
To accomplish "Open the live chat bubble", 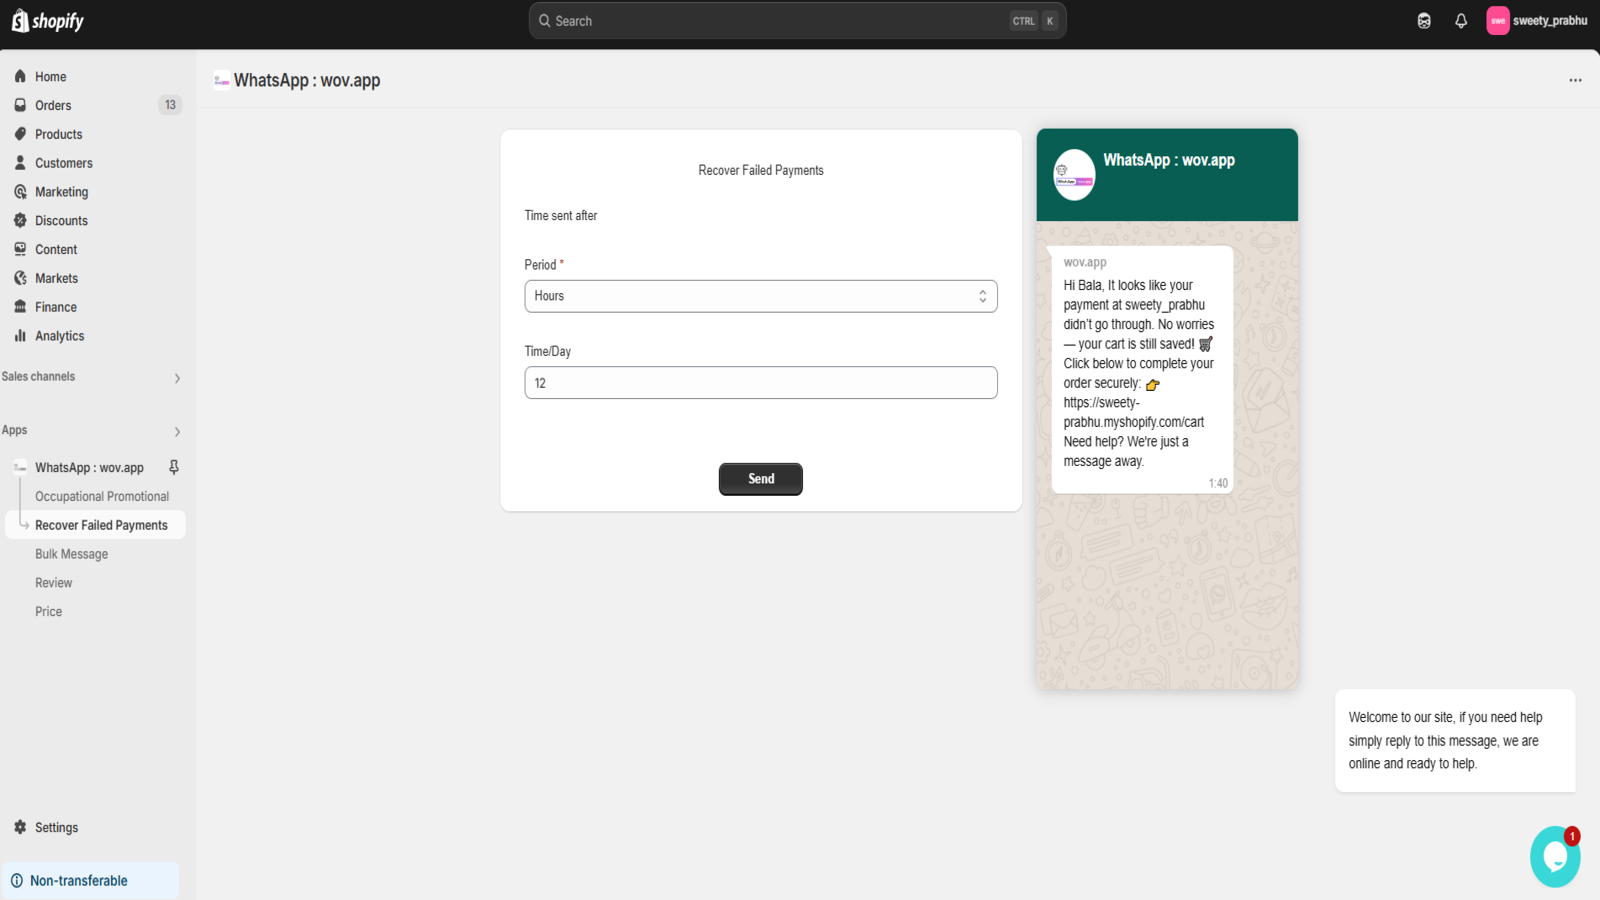I will point(1555,857).
